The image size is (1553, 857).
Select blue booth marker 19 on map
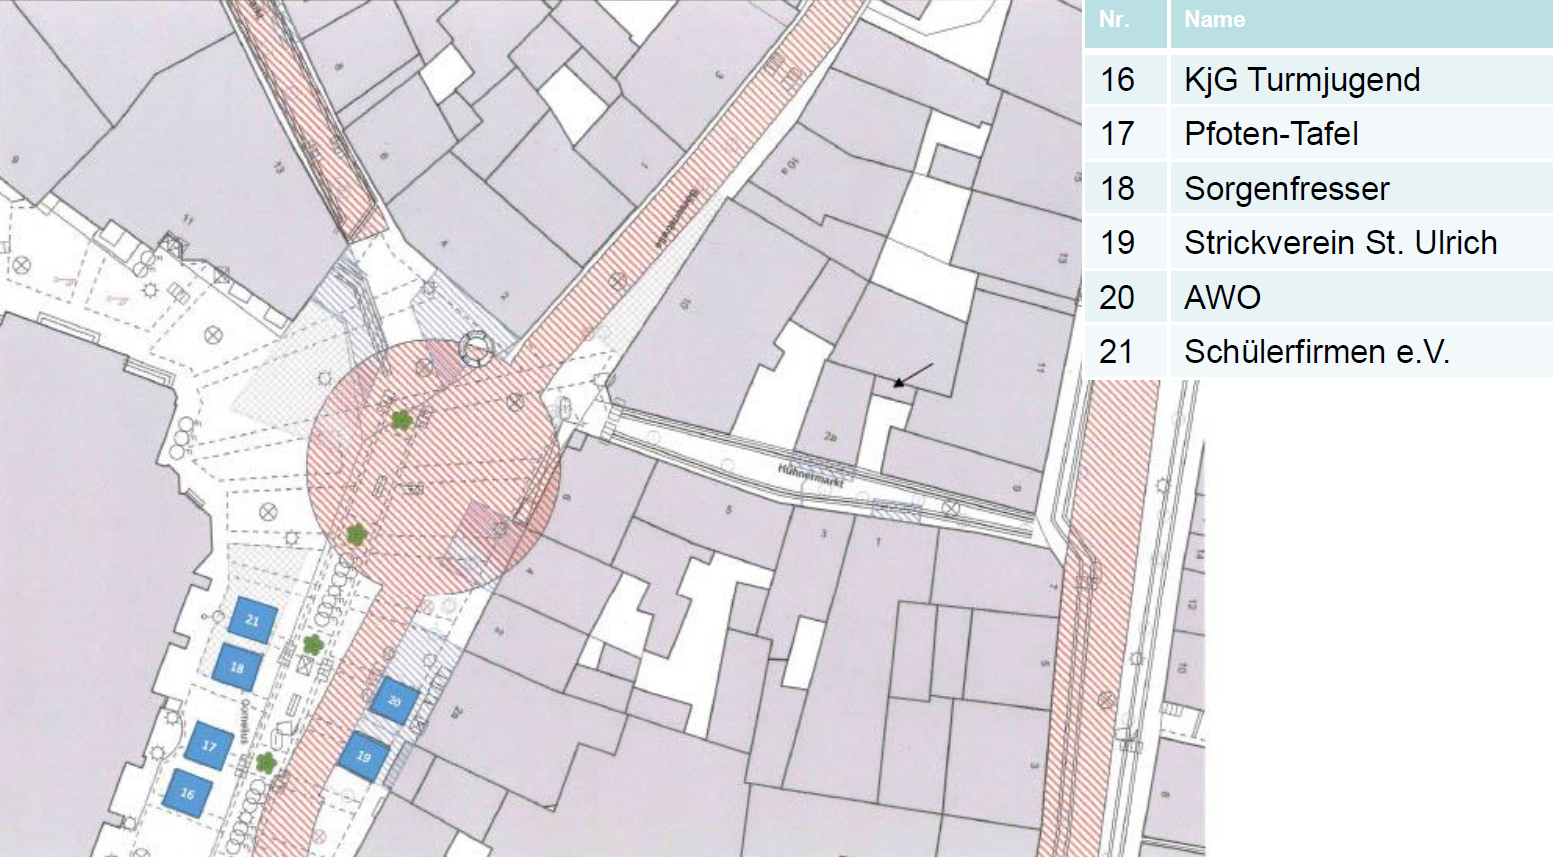coord(363,755)
